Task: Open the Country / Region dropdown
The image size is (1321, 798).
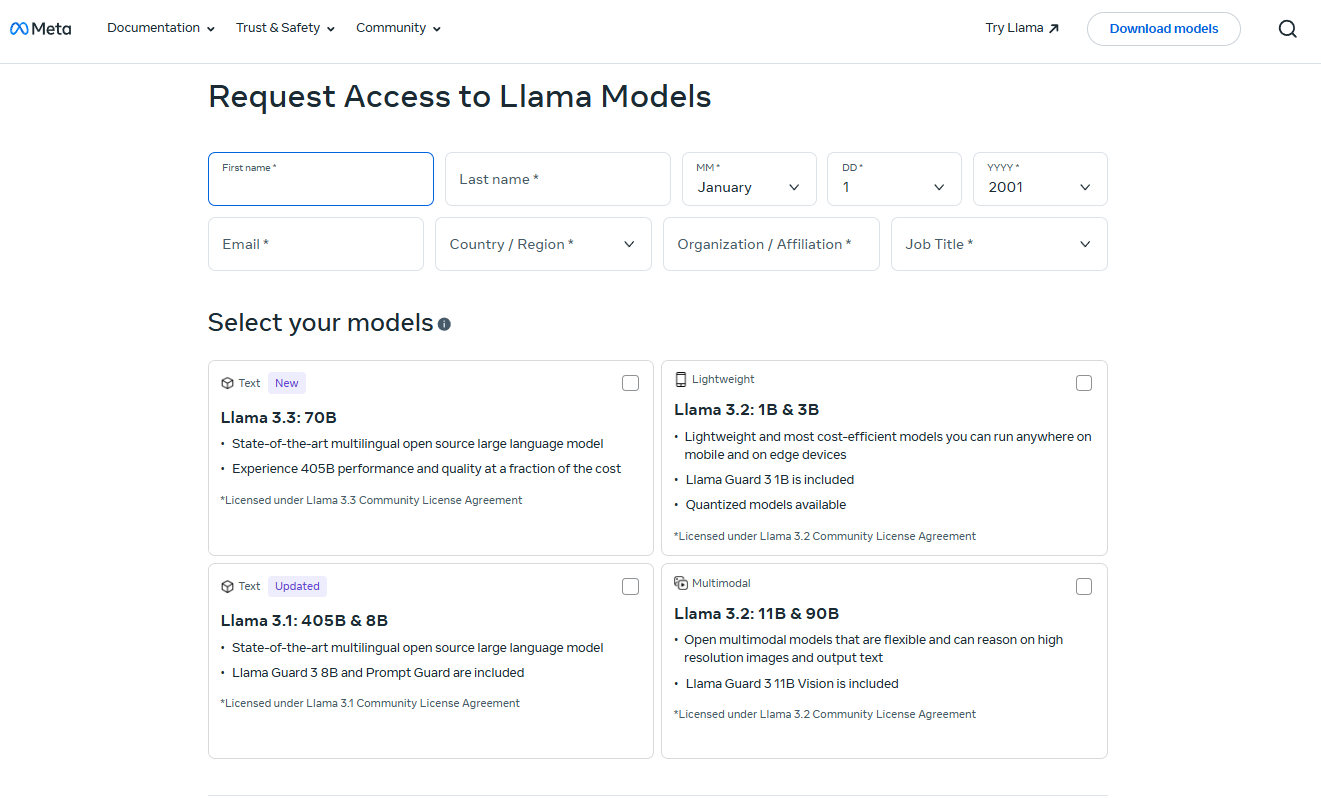Action: point(543,244)
